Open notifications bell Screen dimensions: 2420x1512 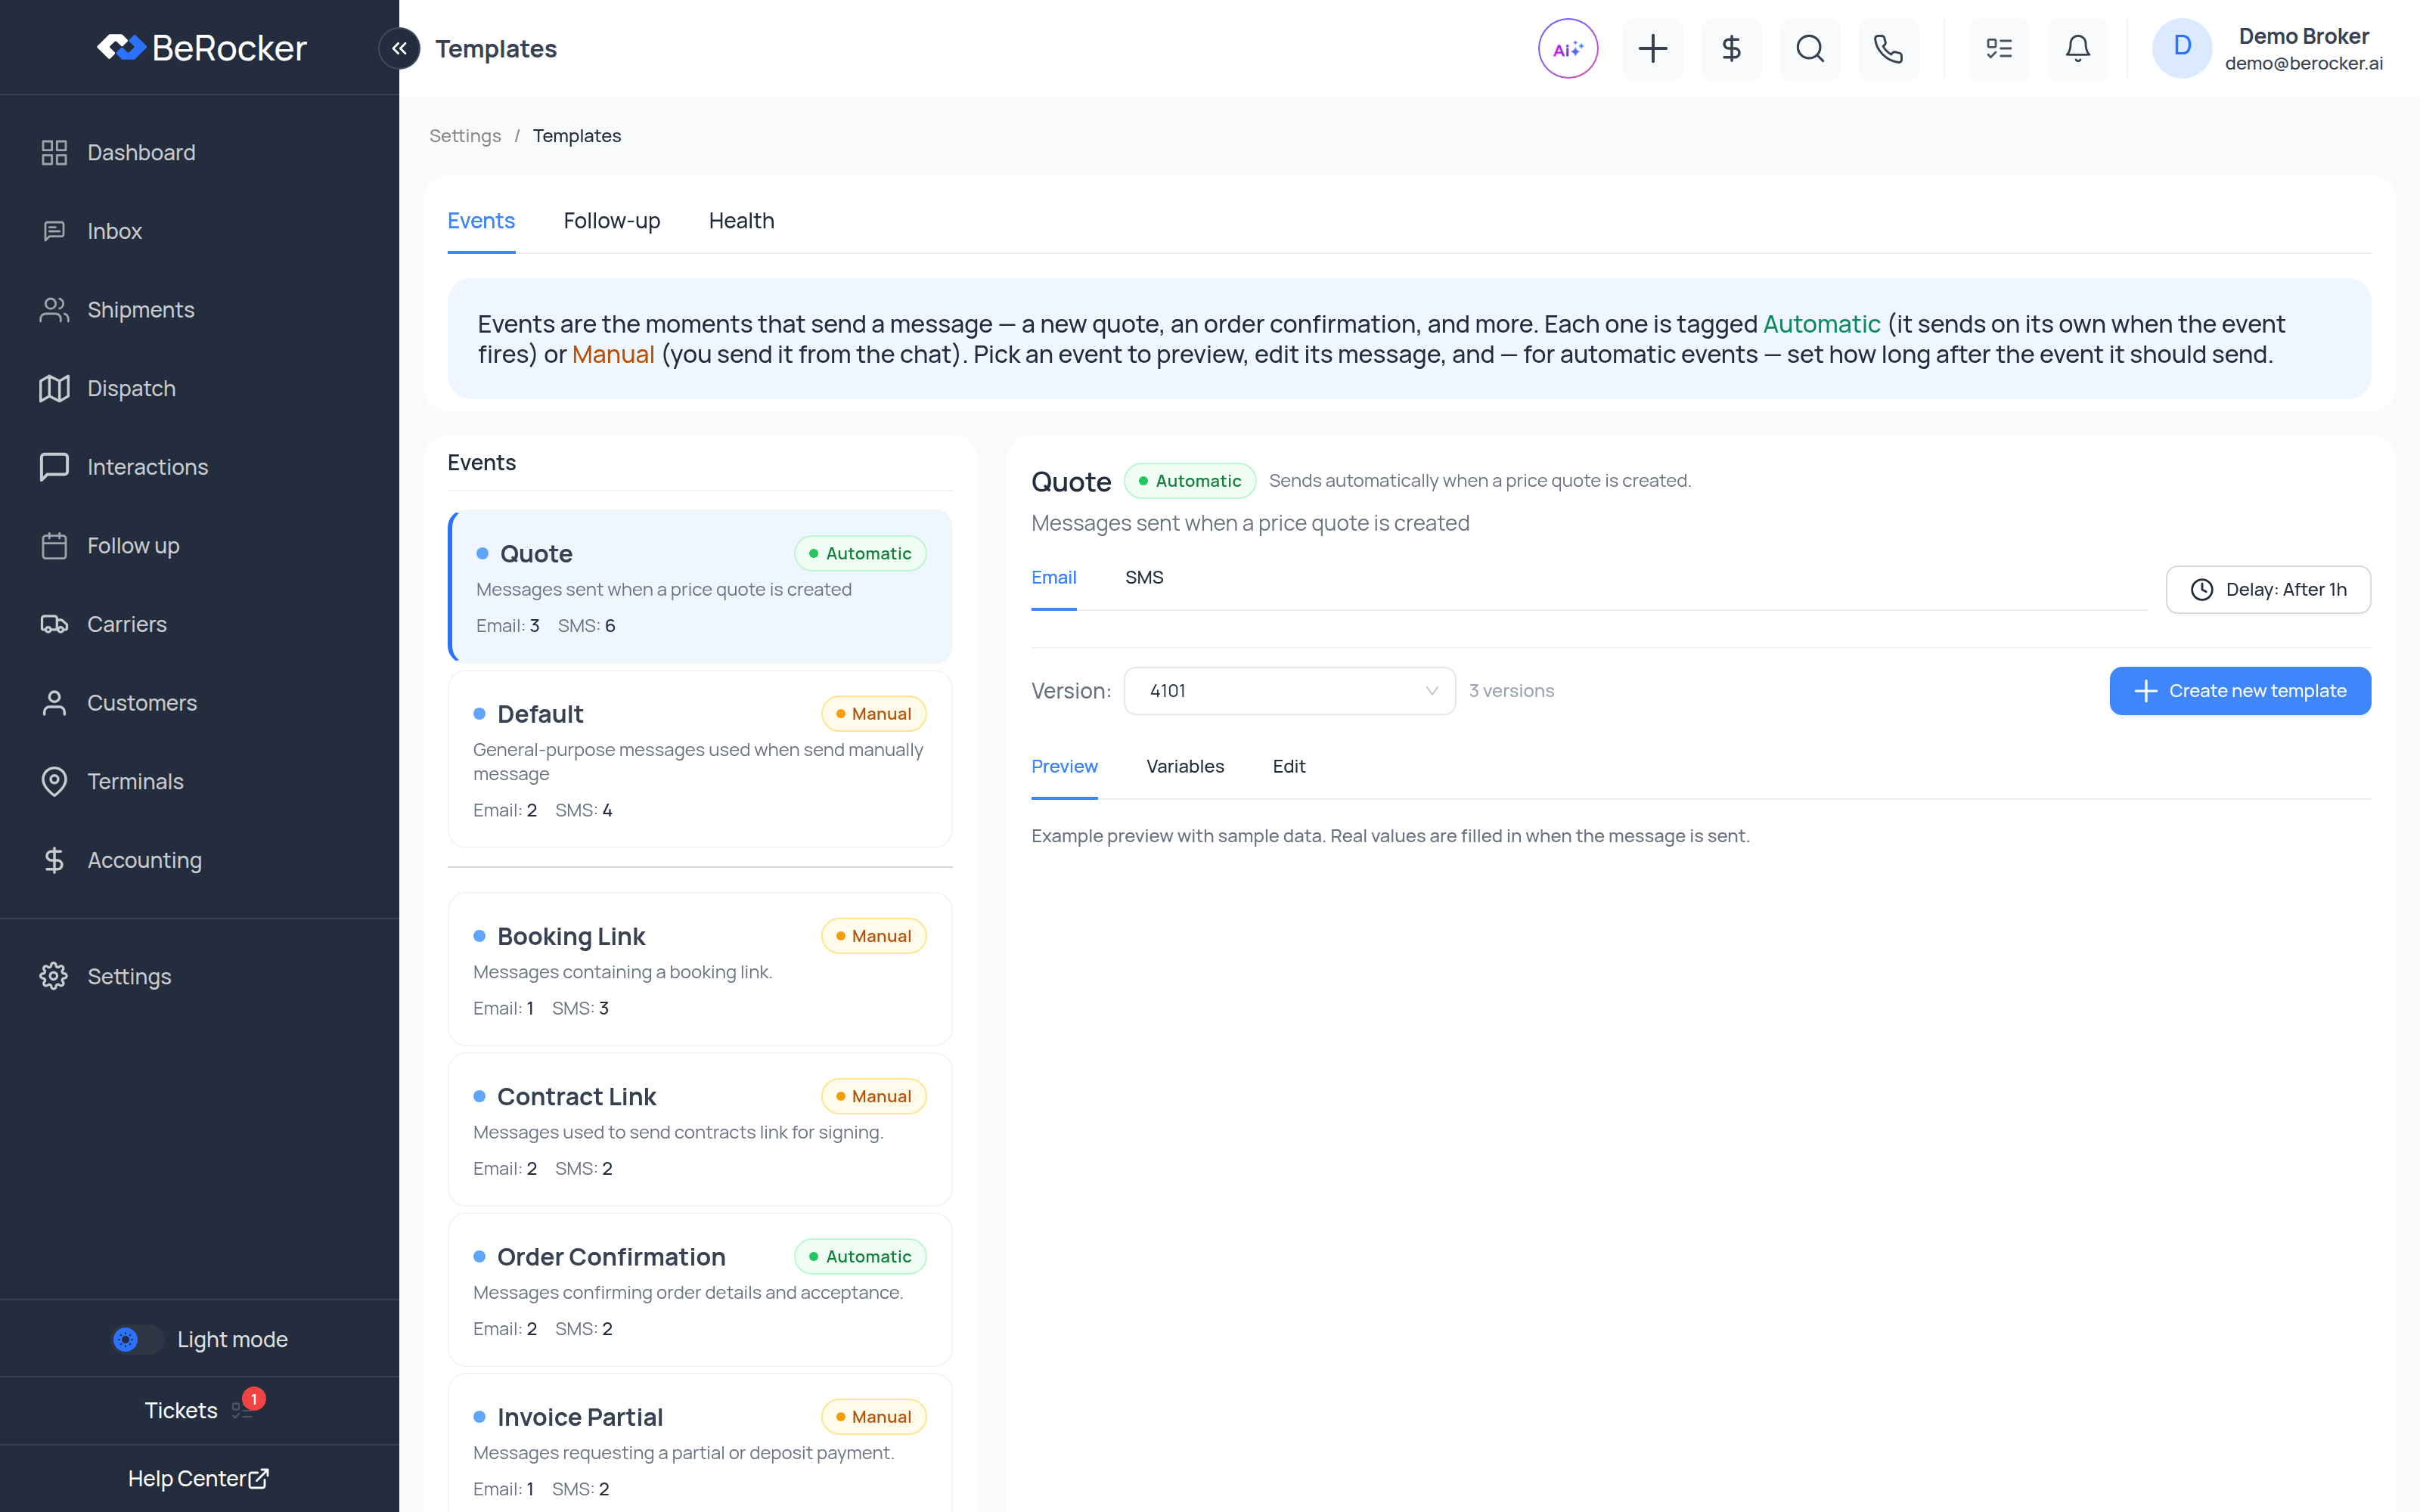coord(2078,48)
